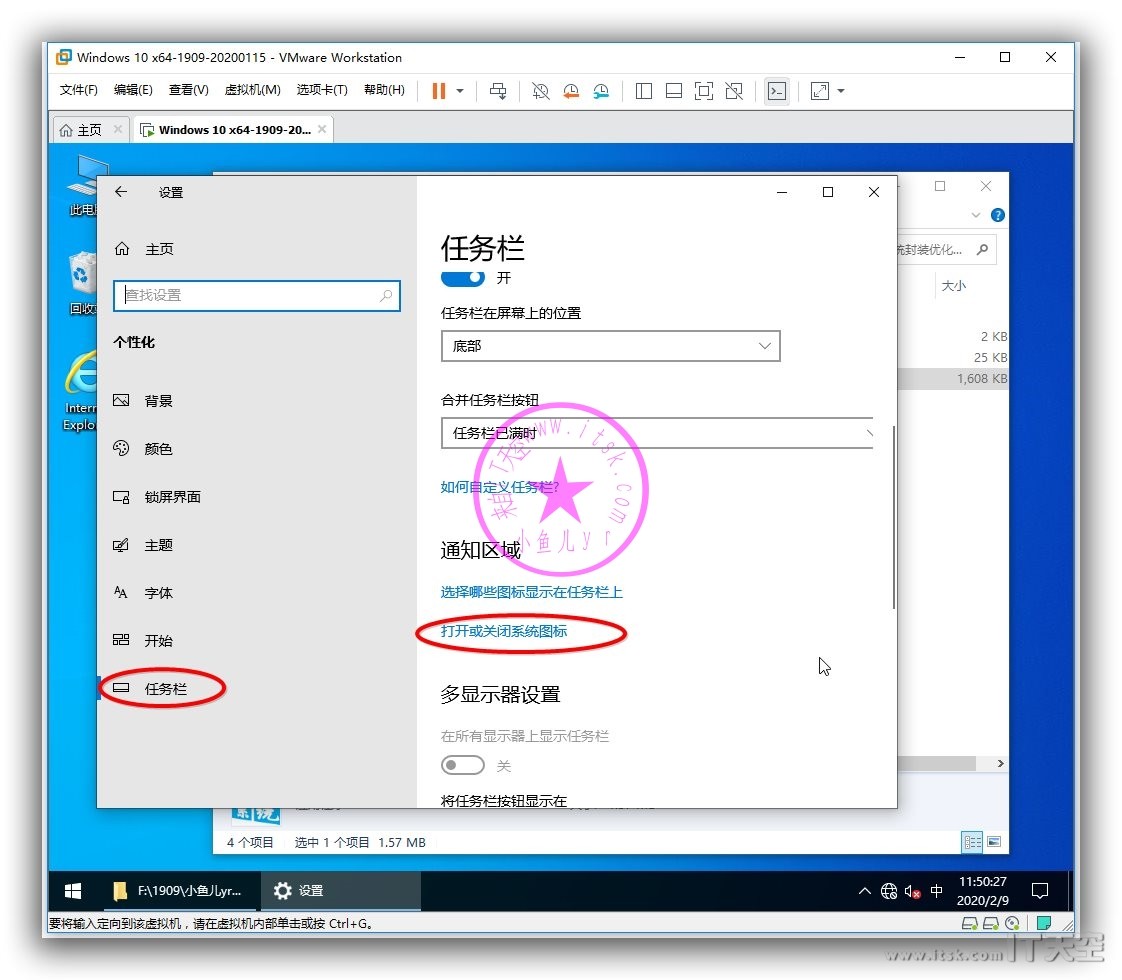
Task: Click the muted volume tray icon
Action: point(912,891)
